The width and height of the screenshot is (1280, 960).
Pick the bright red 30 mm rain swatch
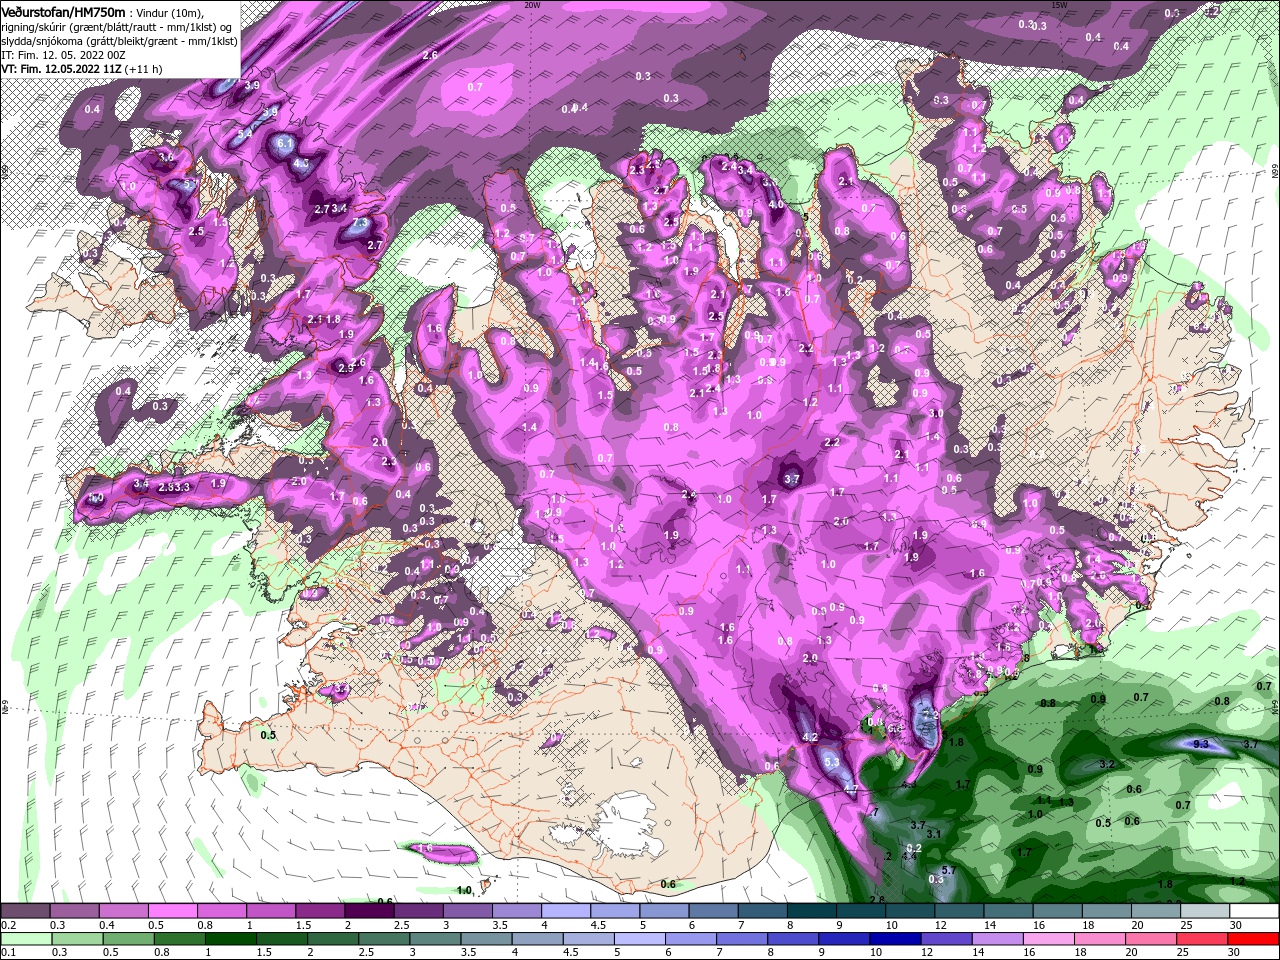click(1252, 938)
